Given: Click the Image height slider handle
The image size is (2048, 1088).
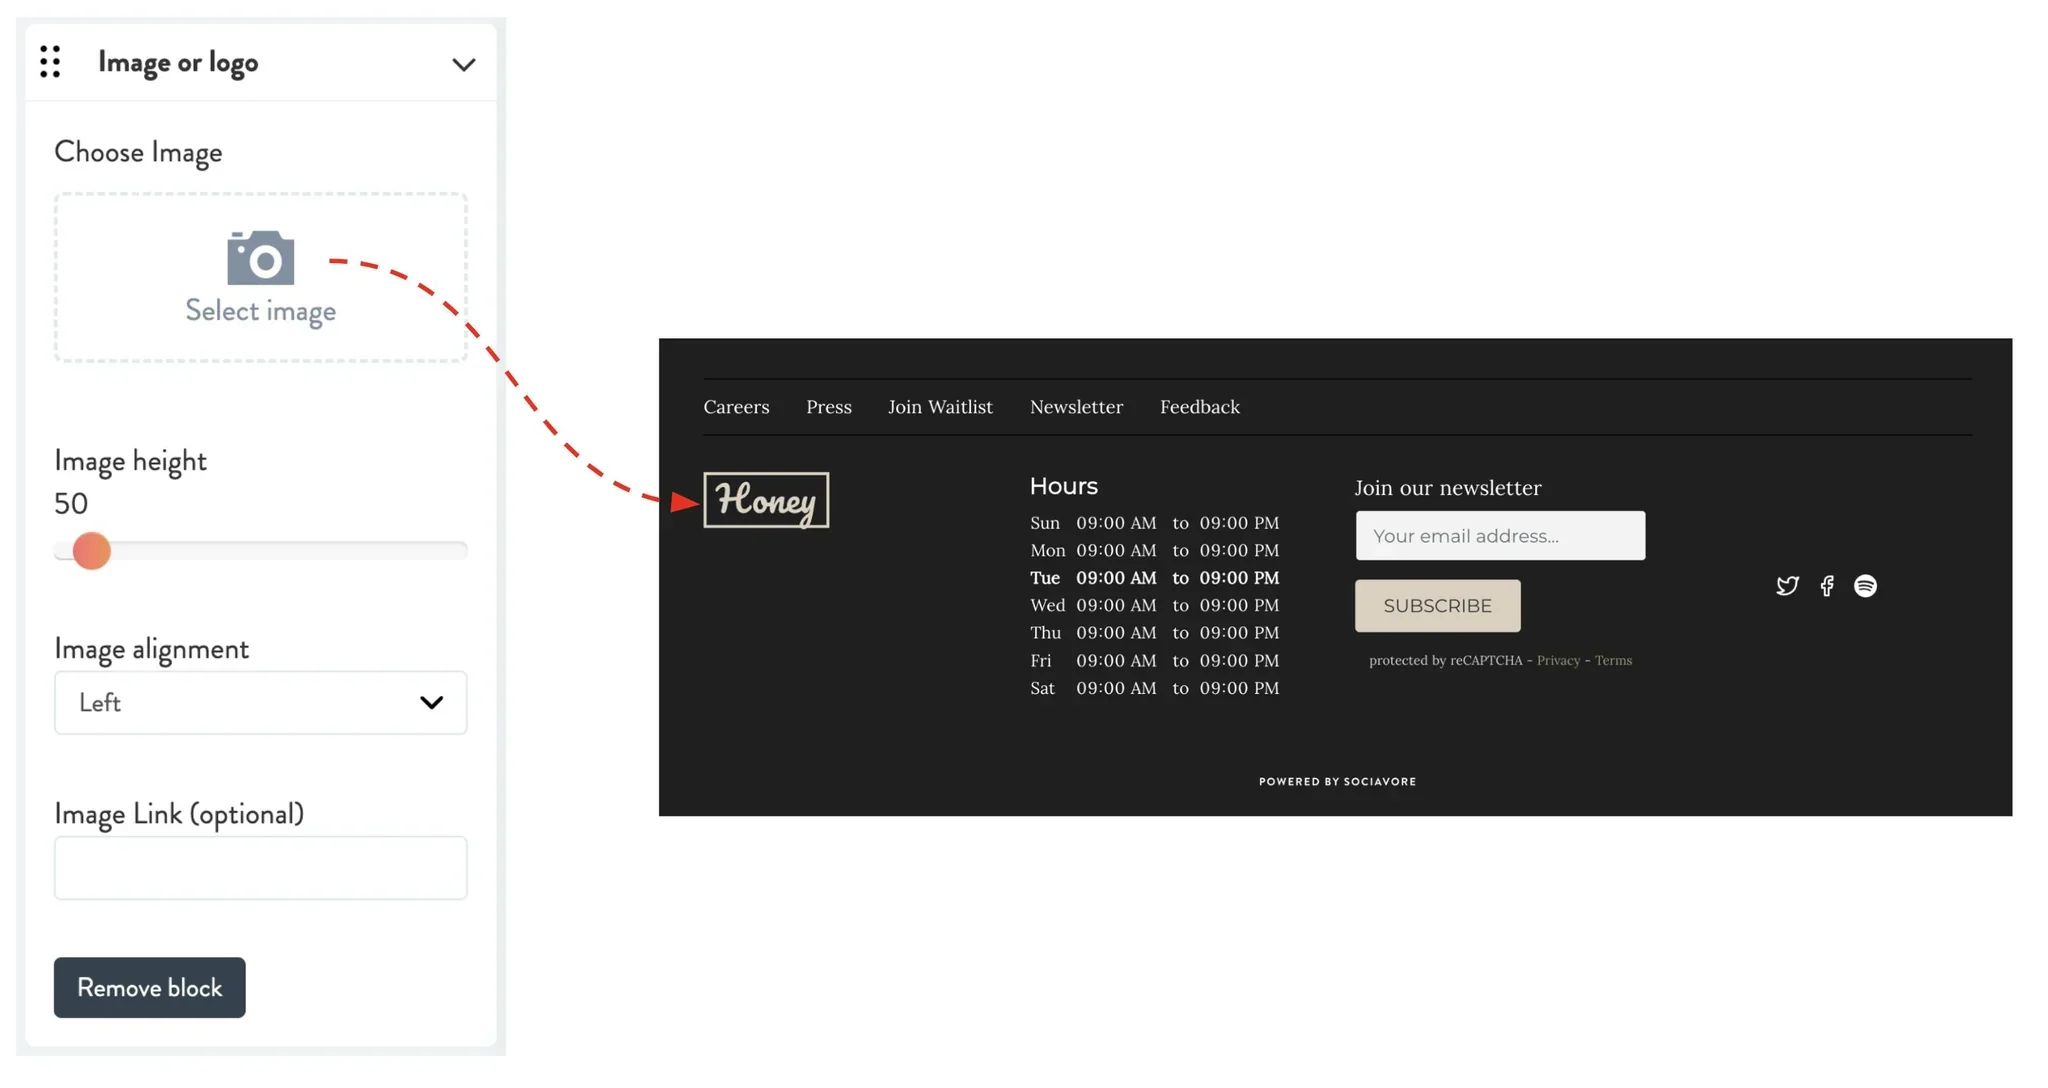Looking at the screenshot, I should coord(91,551).
